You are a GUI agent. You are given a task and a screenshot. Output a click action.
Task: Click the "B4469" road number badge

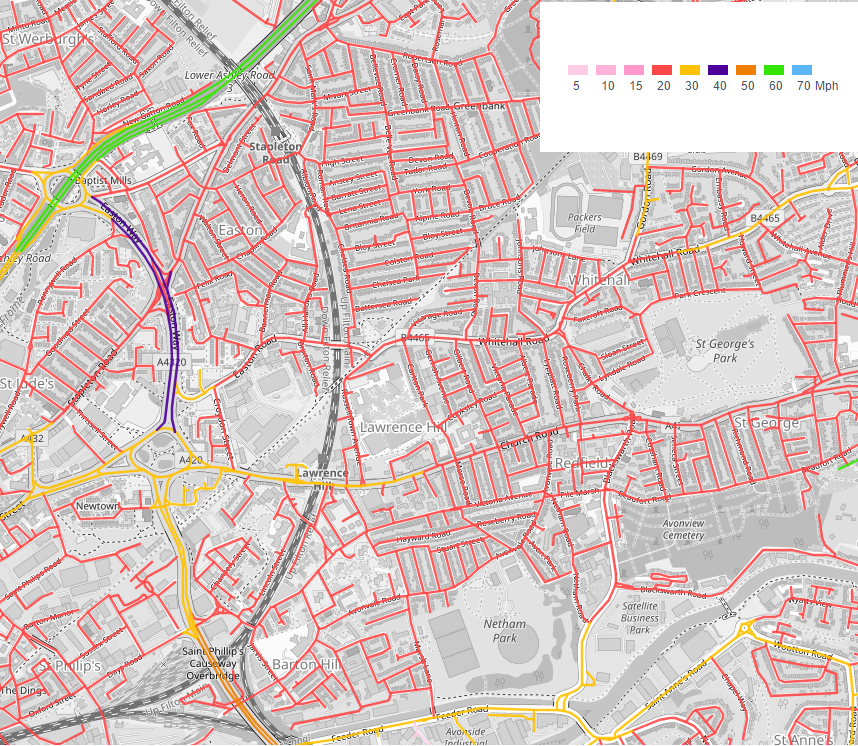click(648, 157)
